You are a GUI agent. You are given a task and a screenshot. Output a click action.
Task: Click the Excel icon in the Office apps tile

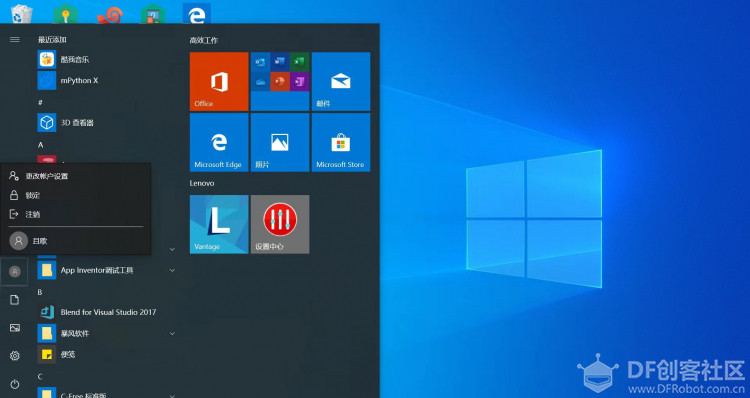(x=299, y=62)
